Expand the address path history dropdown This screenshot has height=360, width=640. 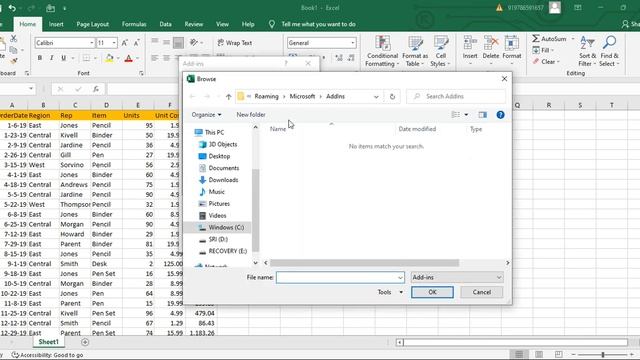(376, 97)
